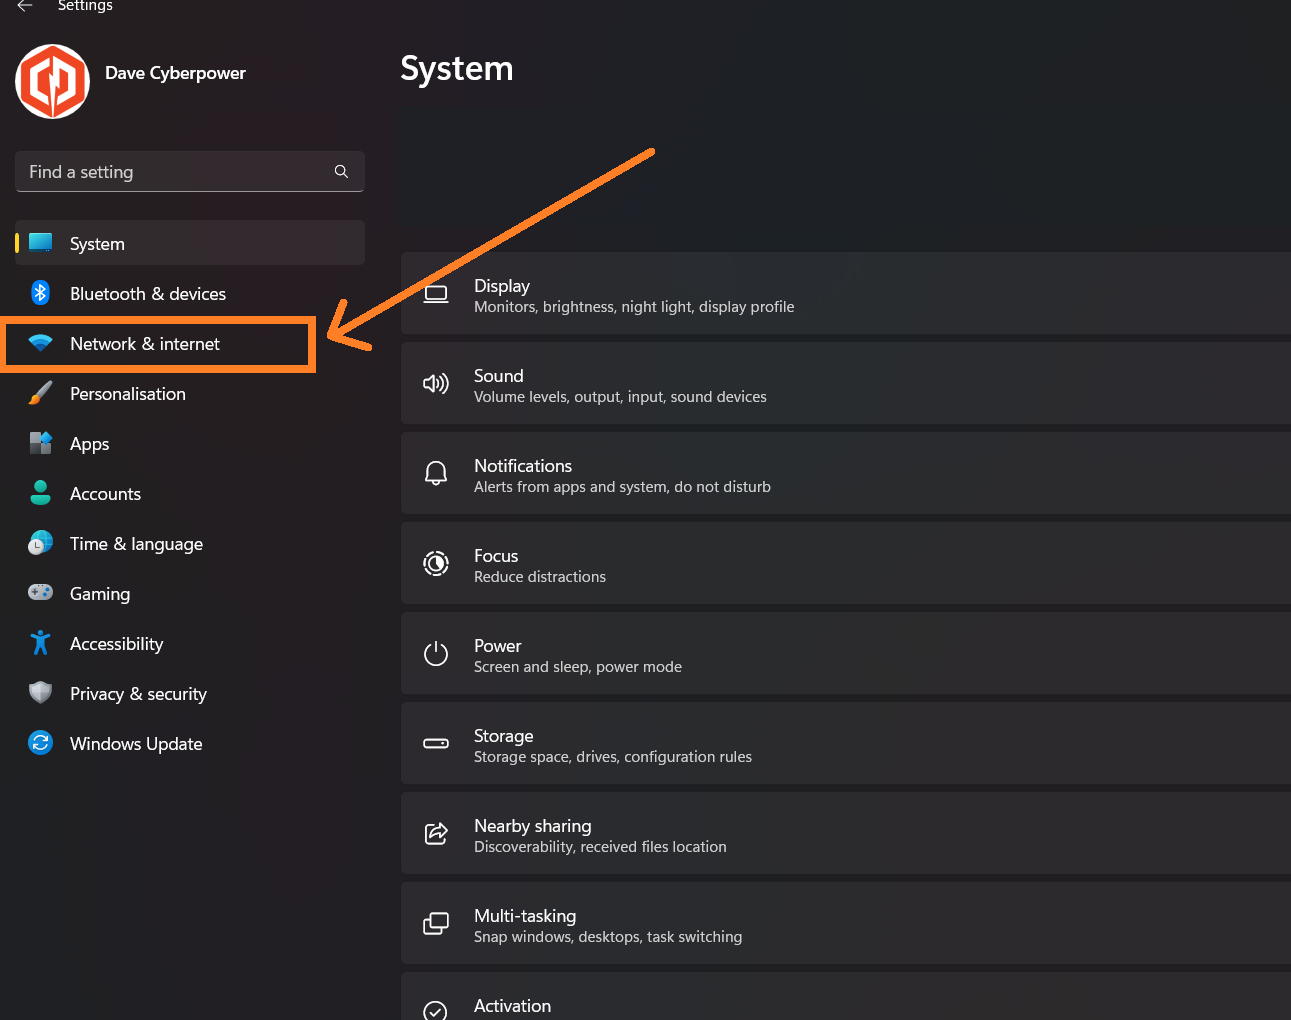Go to Time & language settings
The height and width of the screenshot is (1020, 1291).
pos(136,544)
